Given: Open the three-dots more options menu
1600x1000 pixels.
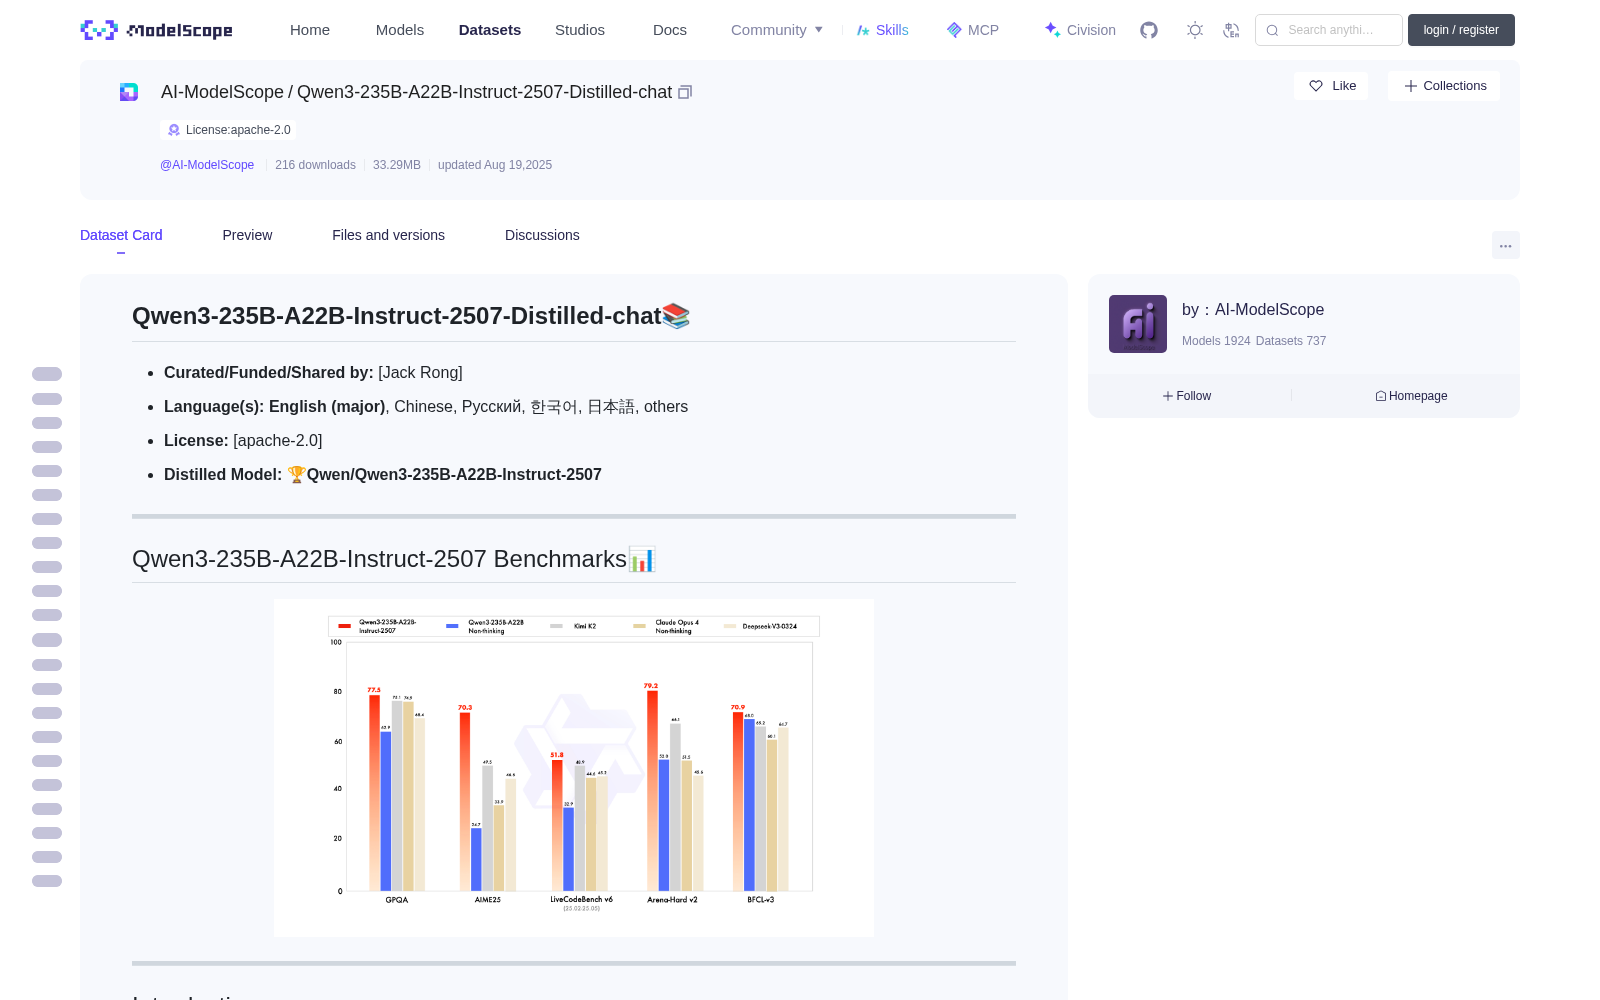Looking at the screenshot, I should coord(1505,245).
